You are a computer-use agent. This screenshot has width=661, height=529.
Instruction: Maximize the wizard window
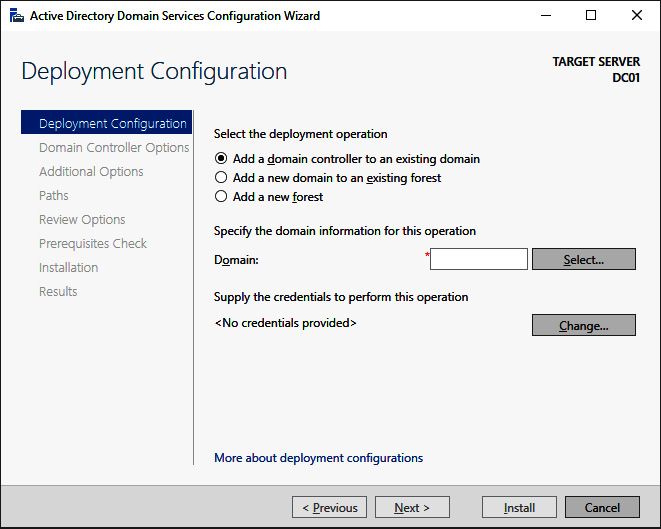(x=591, y=16)
